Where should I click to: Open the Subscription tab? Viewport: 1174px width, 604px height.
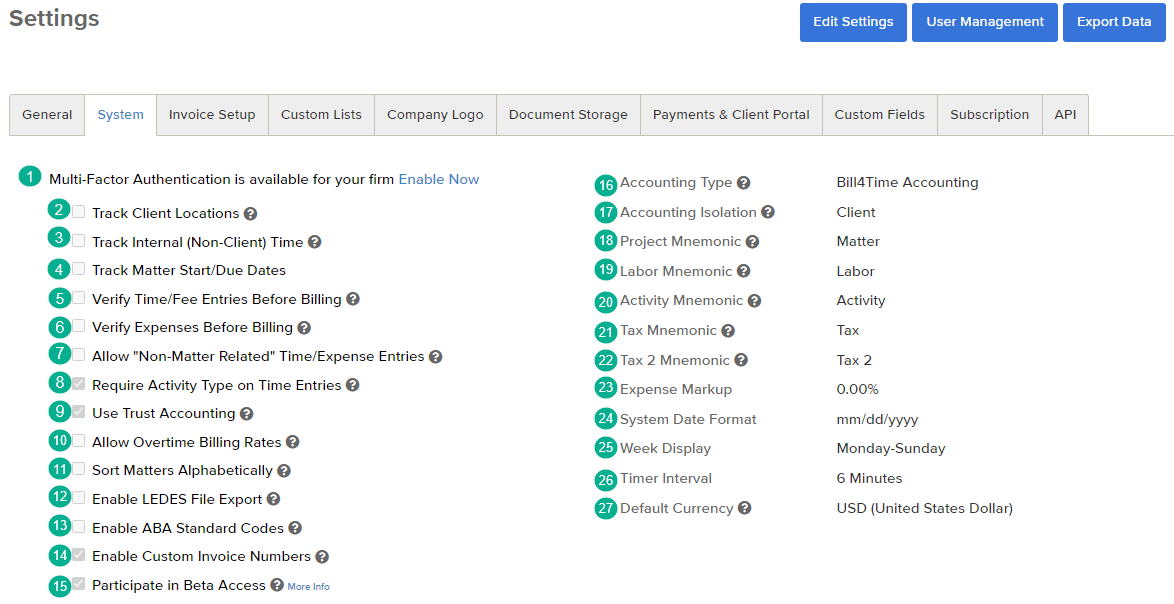[990, 115]
